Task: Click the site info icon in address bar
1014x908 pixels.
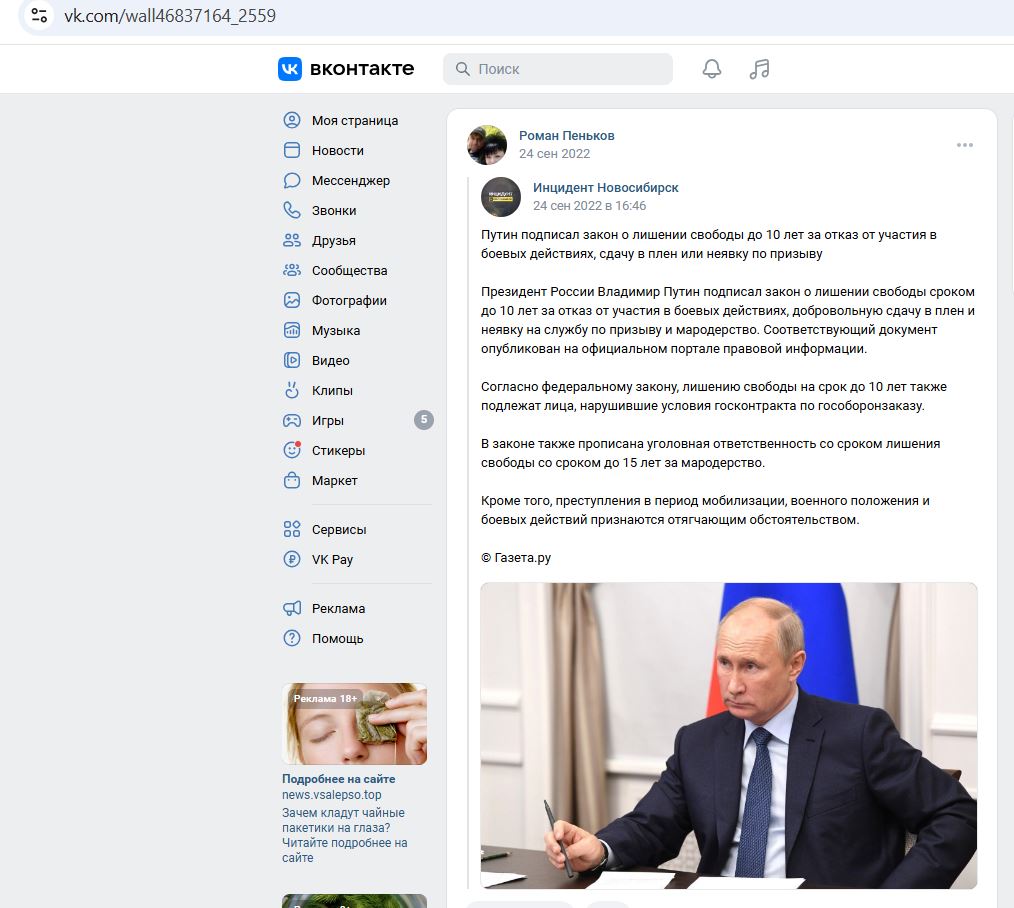Action: click(39, 15)
